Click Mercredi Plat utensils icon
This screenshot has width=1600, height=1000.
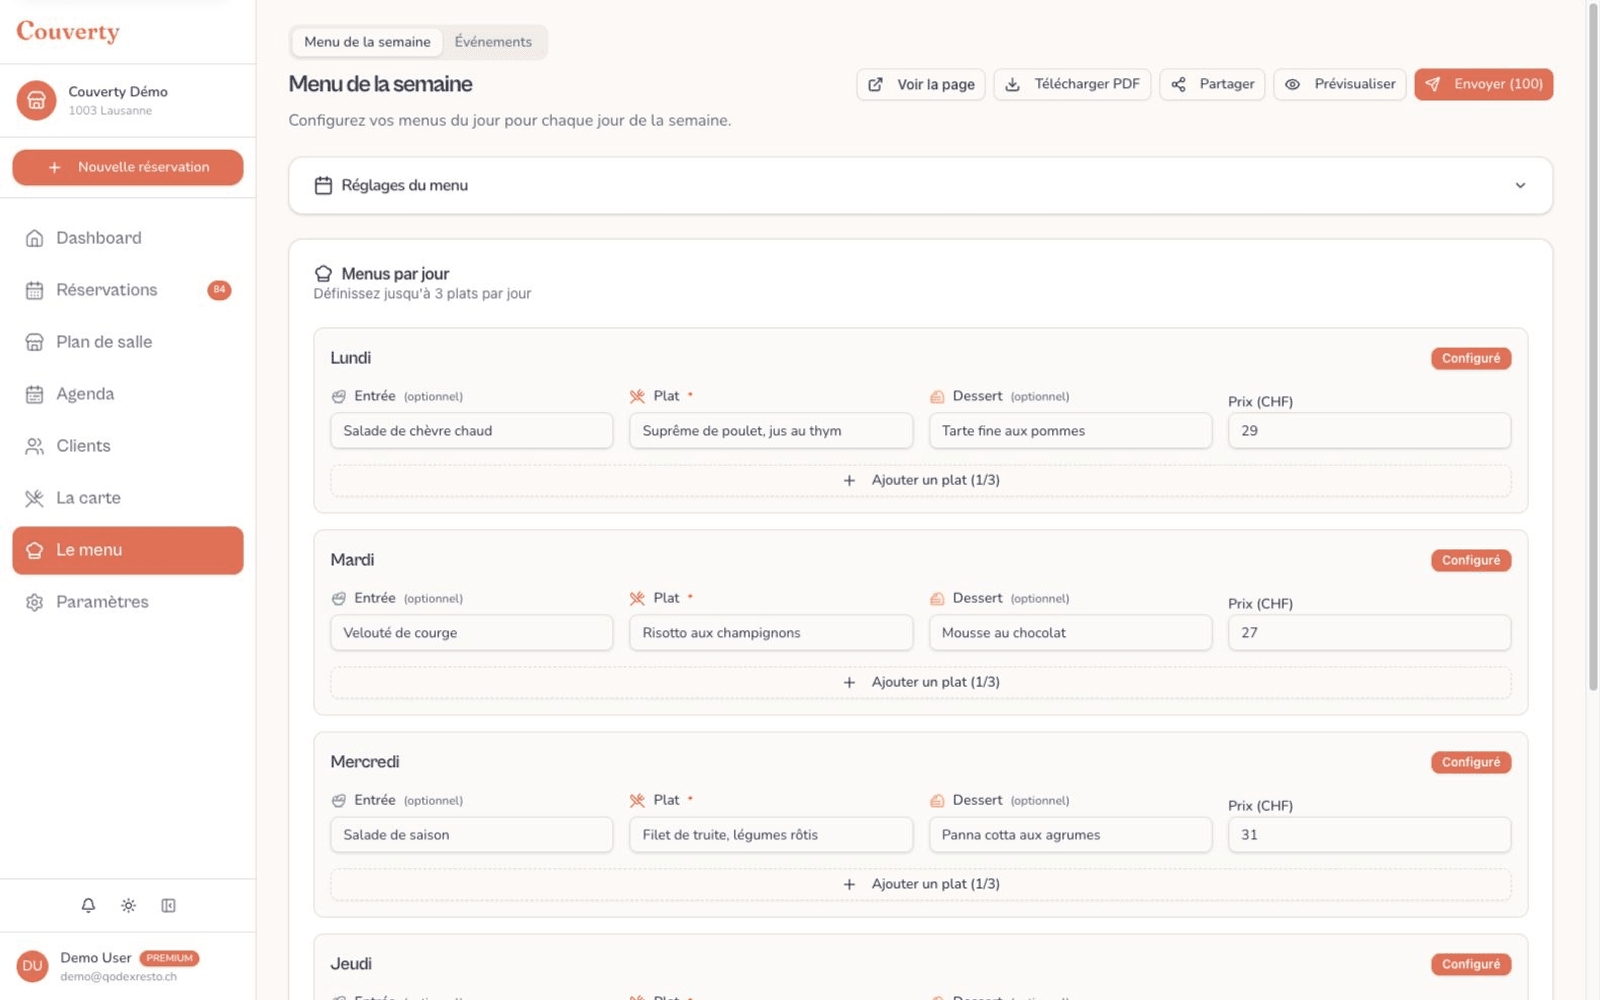click(637, 801)
